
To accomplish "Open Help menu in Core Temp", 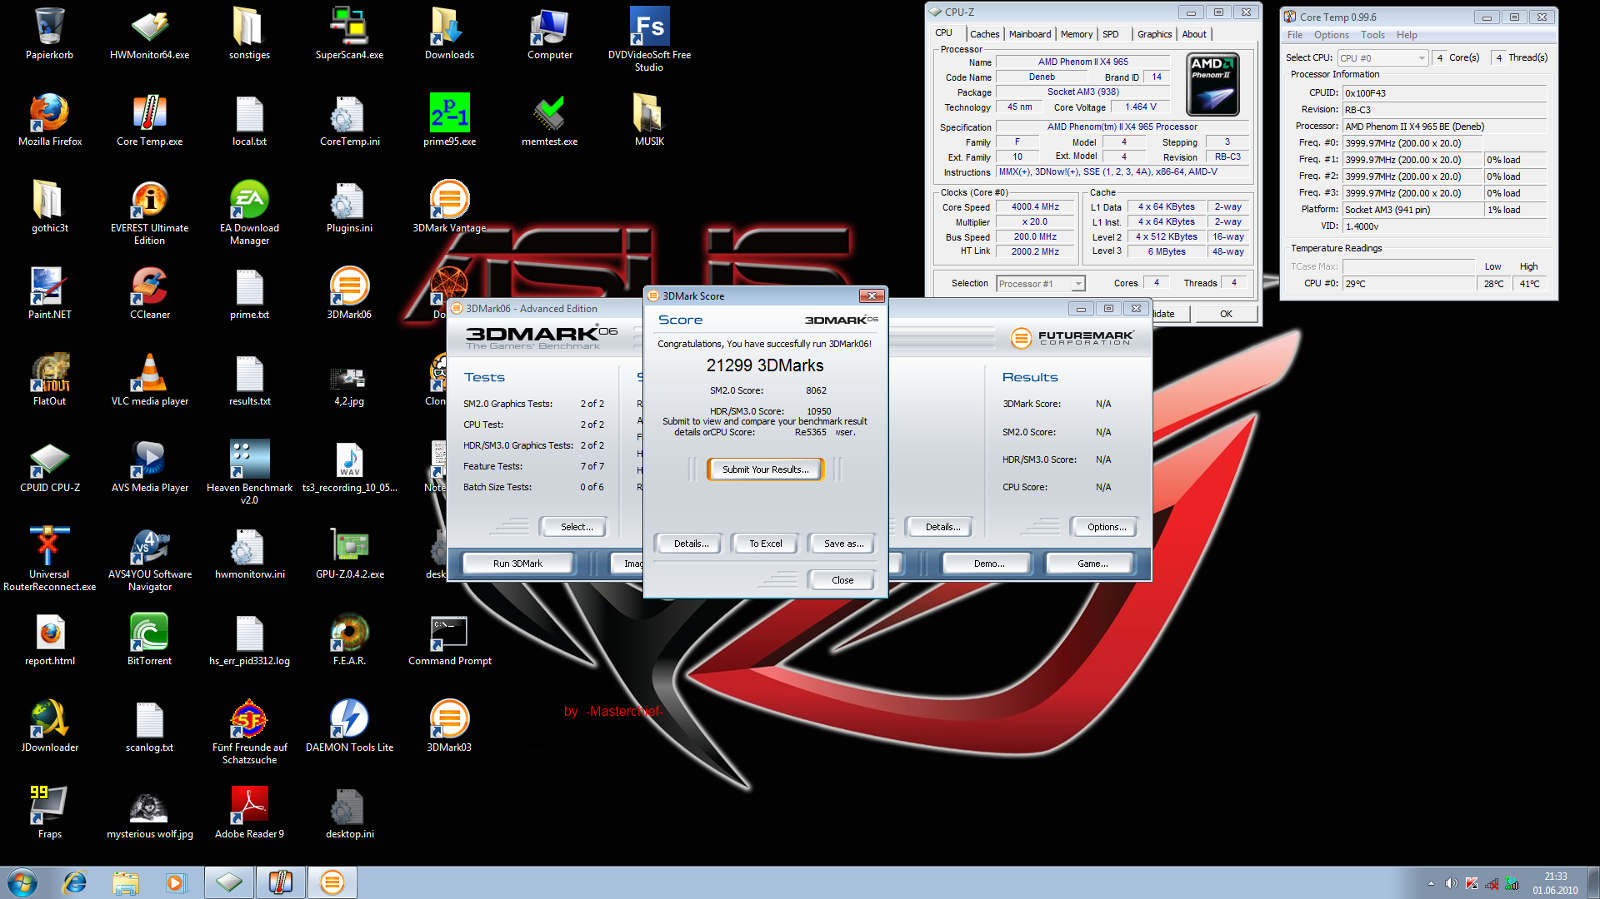I will coord(1407,35).
